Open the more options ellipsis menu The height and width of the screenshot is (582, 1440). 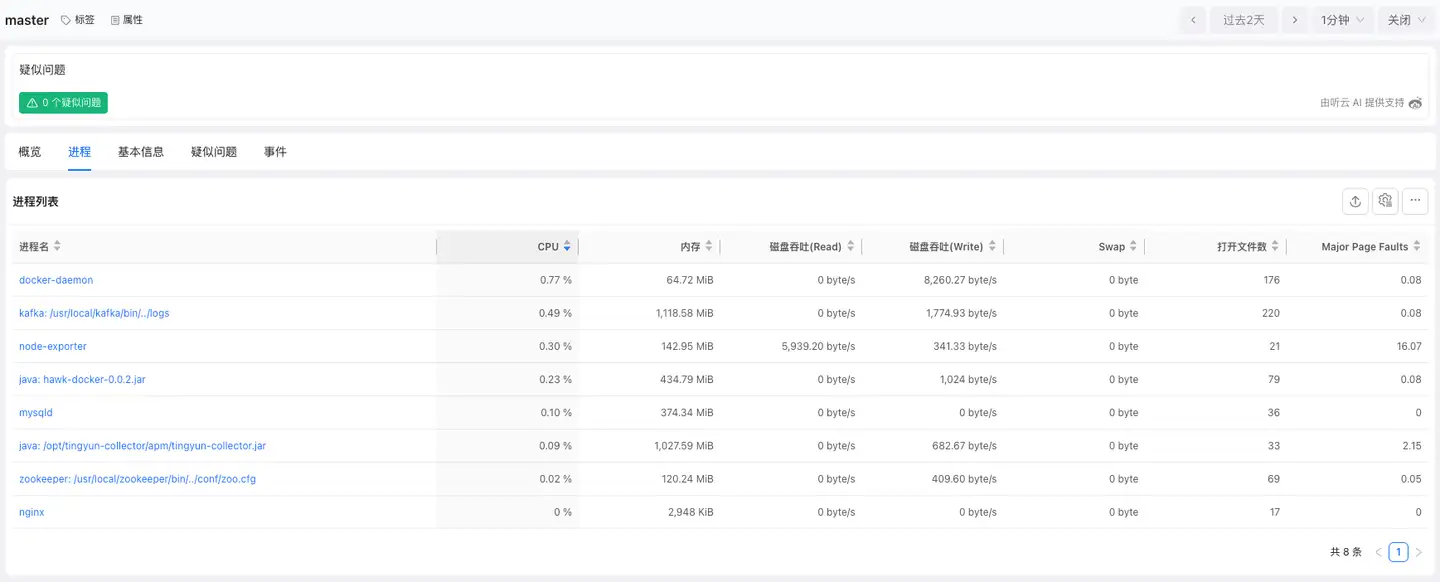pyautogui.click(x=1415, y=201)
